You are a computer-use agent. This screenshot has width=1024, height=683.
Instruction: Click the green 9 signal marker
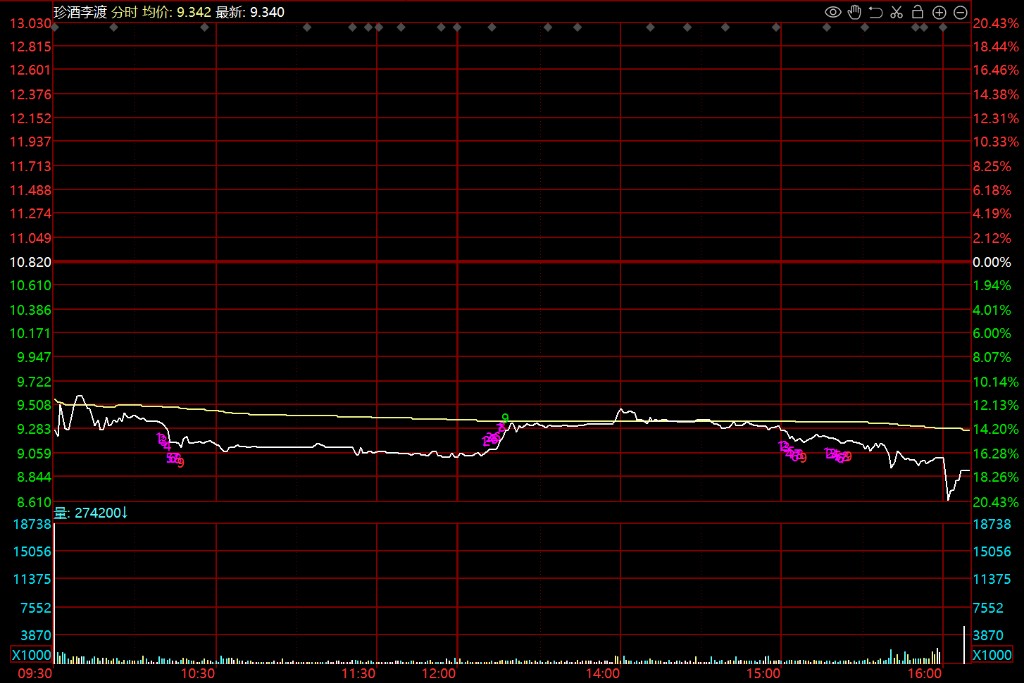pos(506,418)
